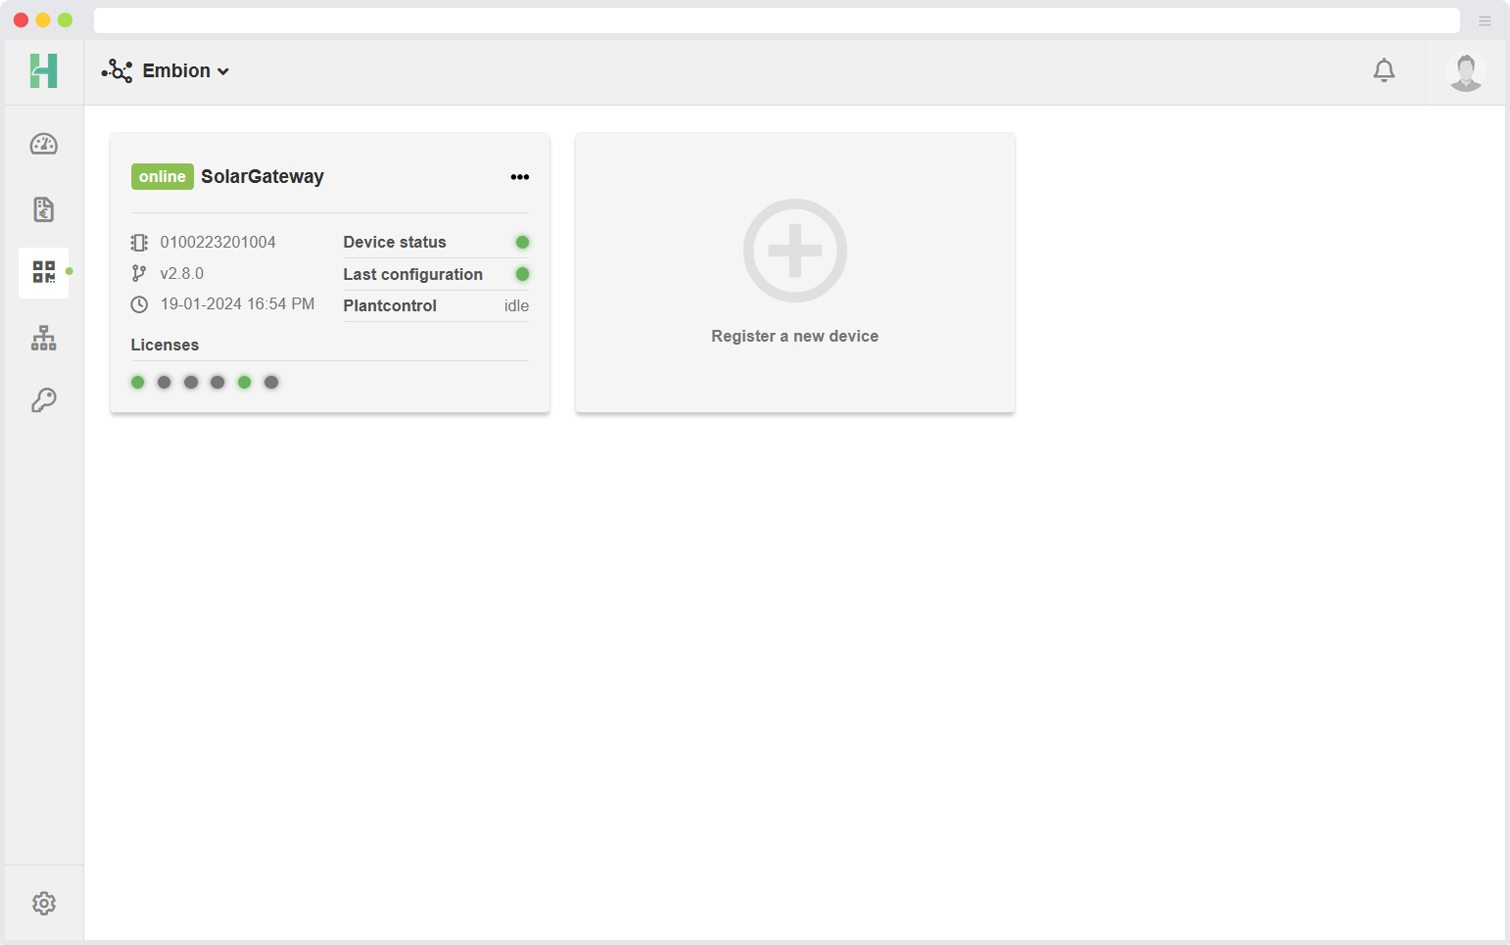
Task: Open the key icon in sidebar
Action: (x=44, y=401)
